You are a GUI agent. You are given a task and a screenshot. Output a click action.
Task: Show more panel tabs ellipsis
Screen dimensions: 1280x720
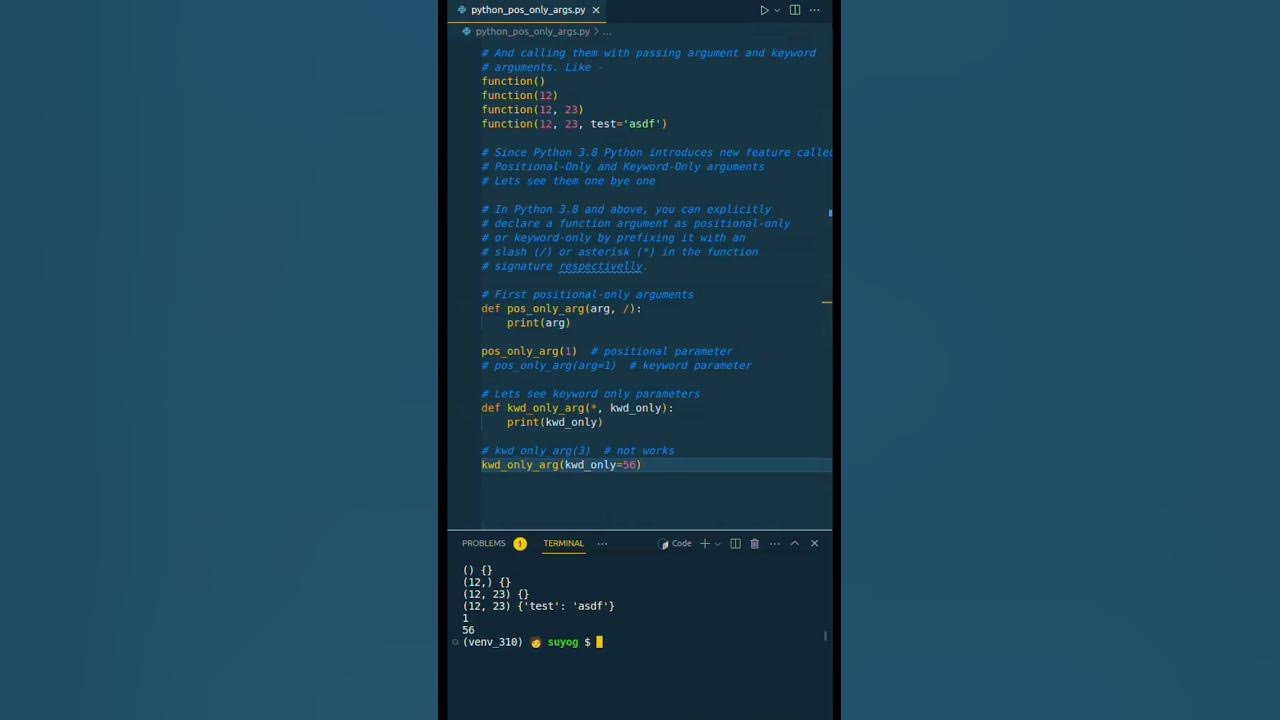click(x=602, y=544)
